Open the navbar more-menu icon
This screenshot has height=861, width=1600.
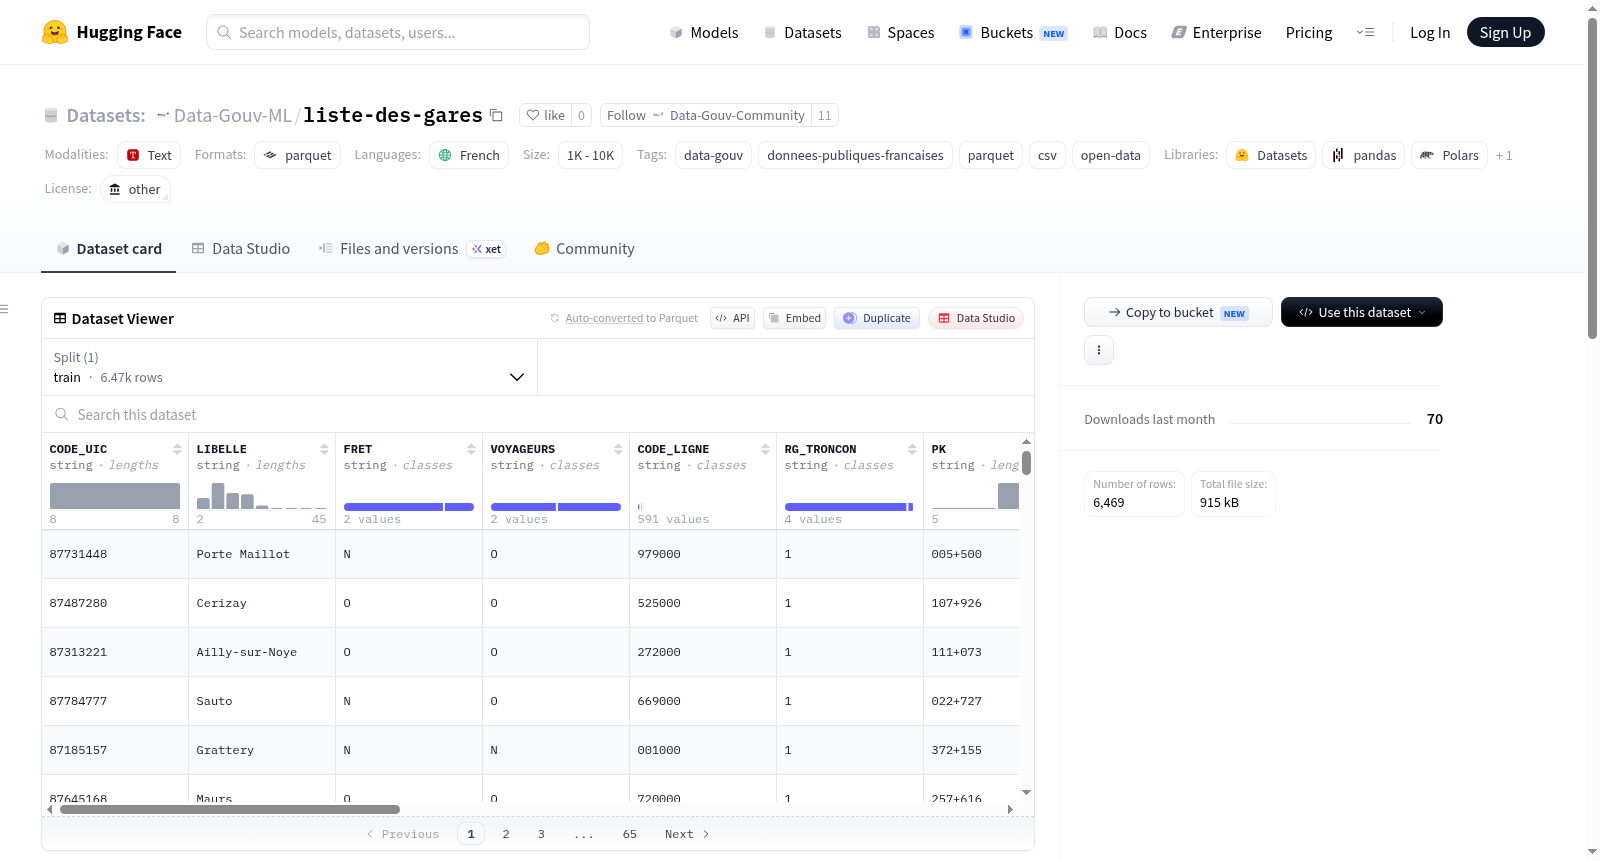(1365, 33)
